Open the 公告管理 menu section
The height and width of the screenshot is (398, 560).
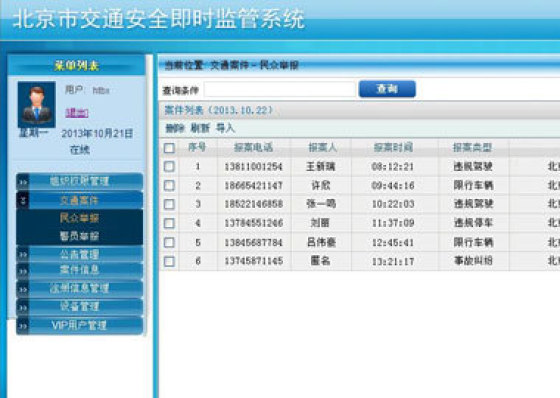tap(80, 254)
